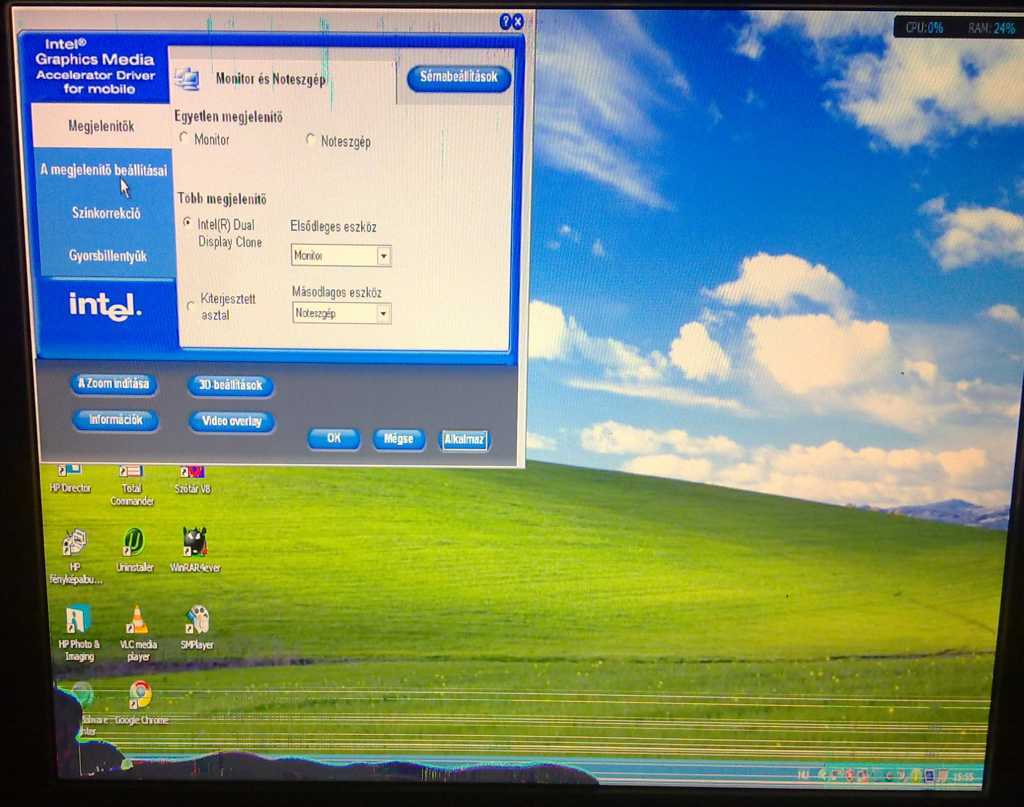The image size is (1024, 807).
Task: Open the HP Director desktop shortcut
Action: (70, 479)
